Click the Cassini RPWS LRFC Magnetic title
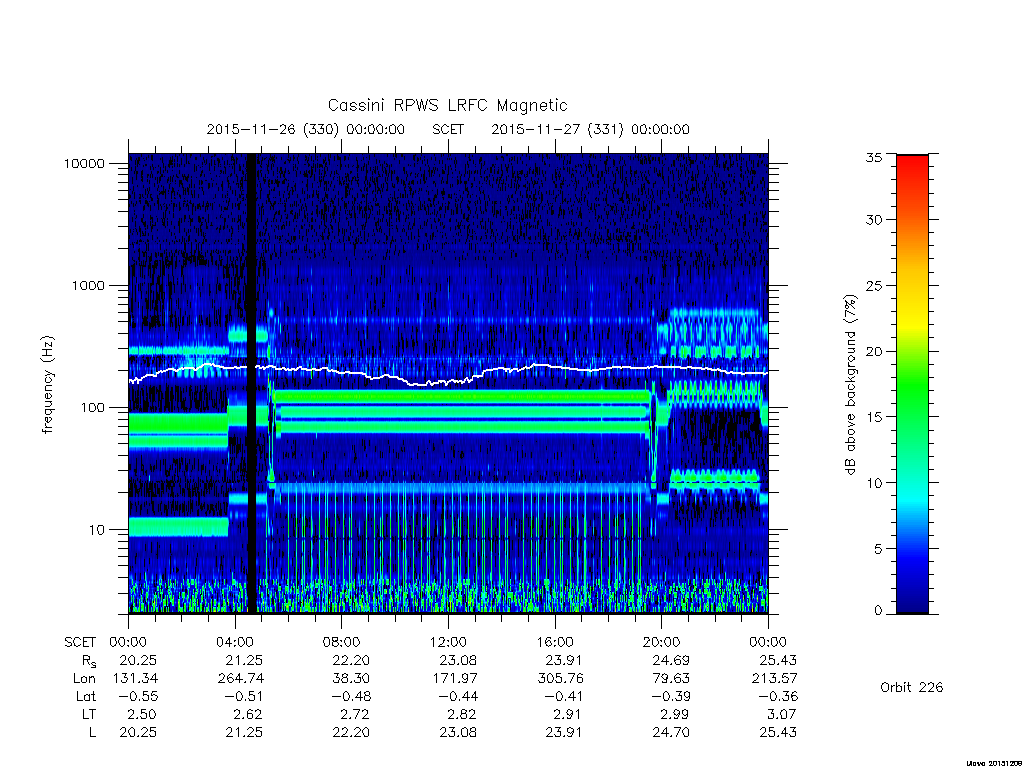Viewport: 1024px width, 768px height. click(x=447, y=105)
